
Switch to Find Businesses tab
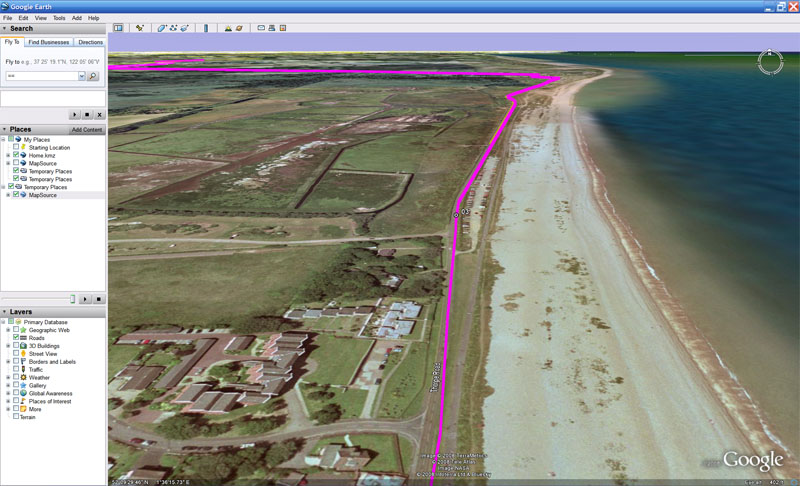tap(48, 42)
